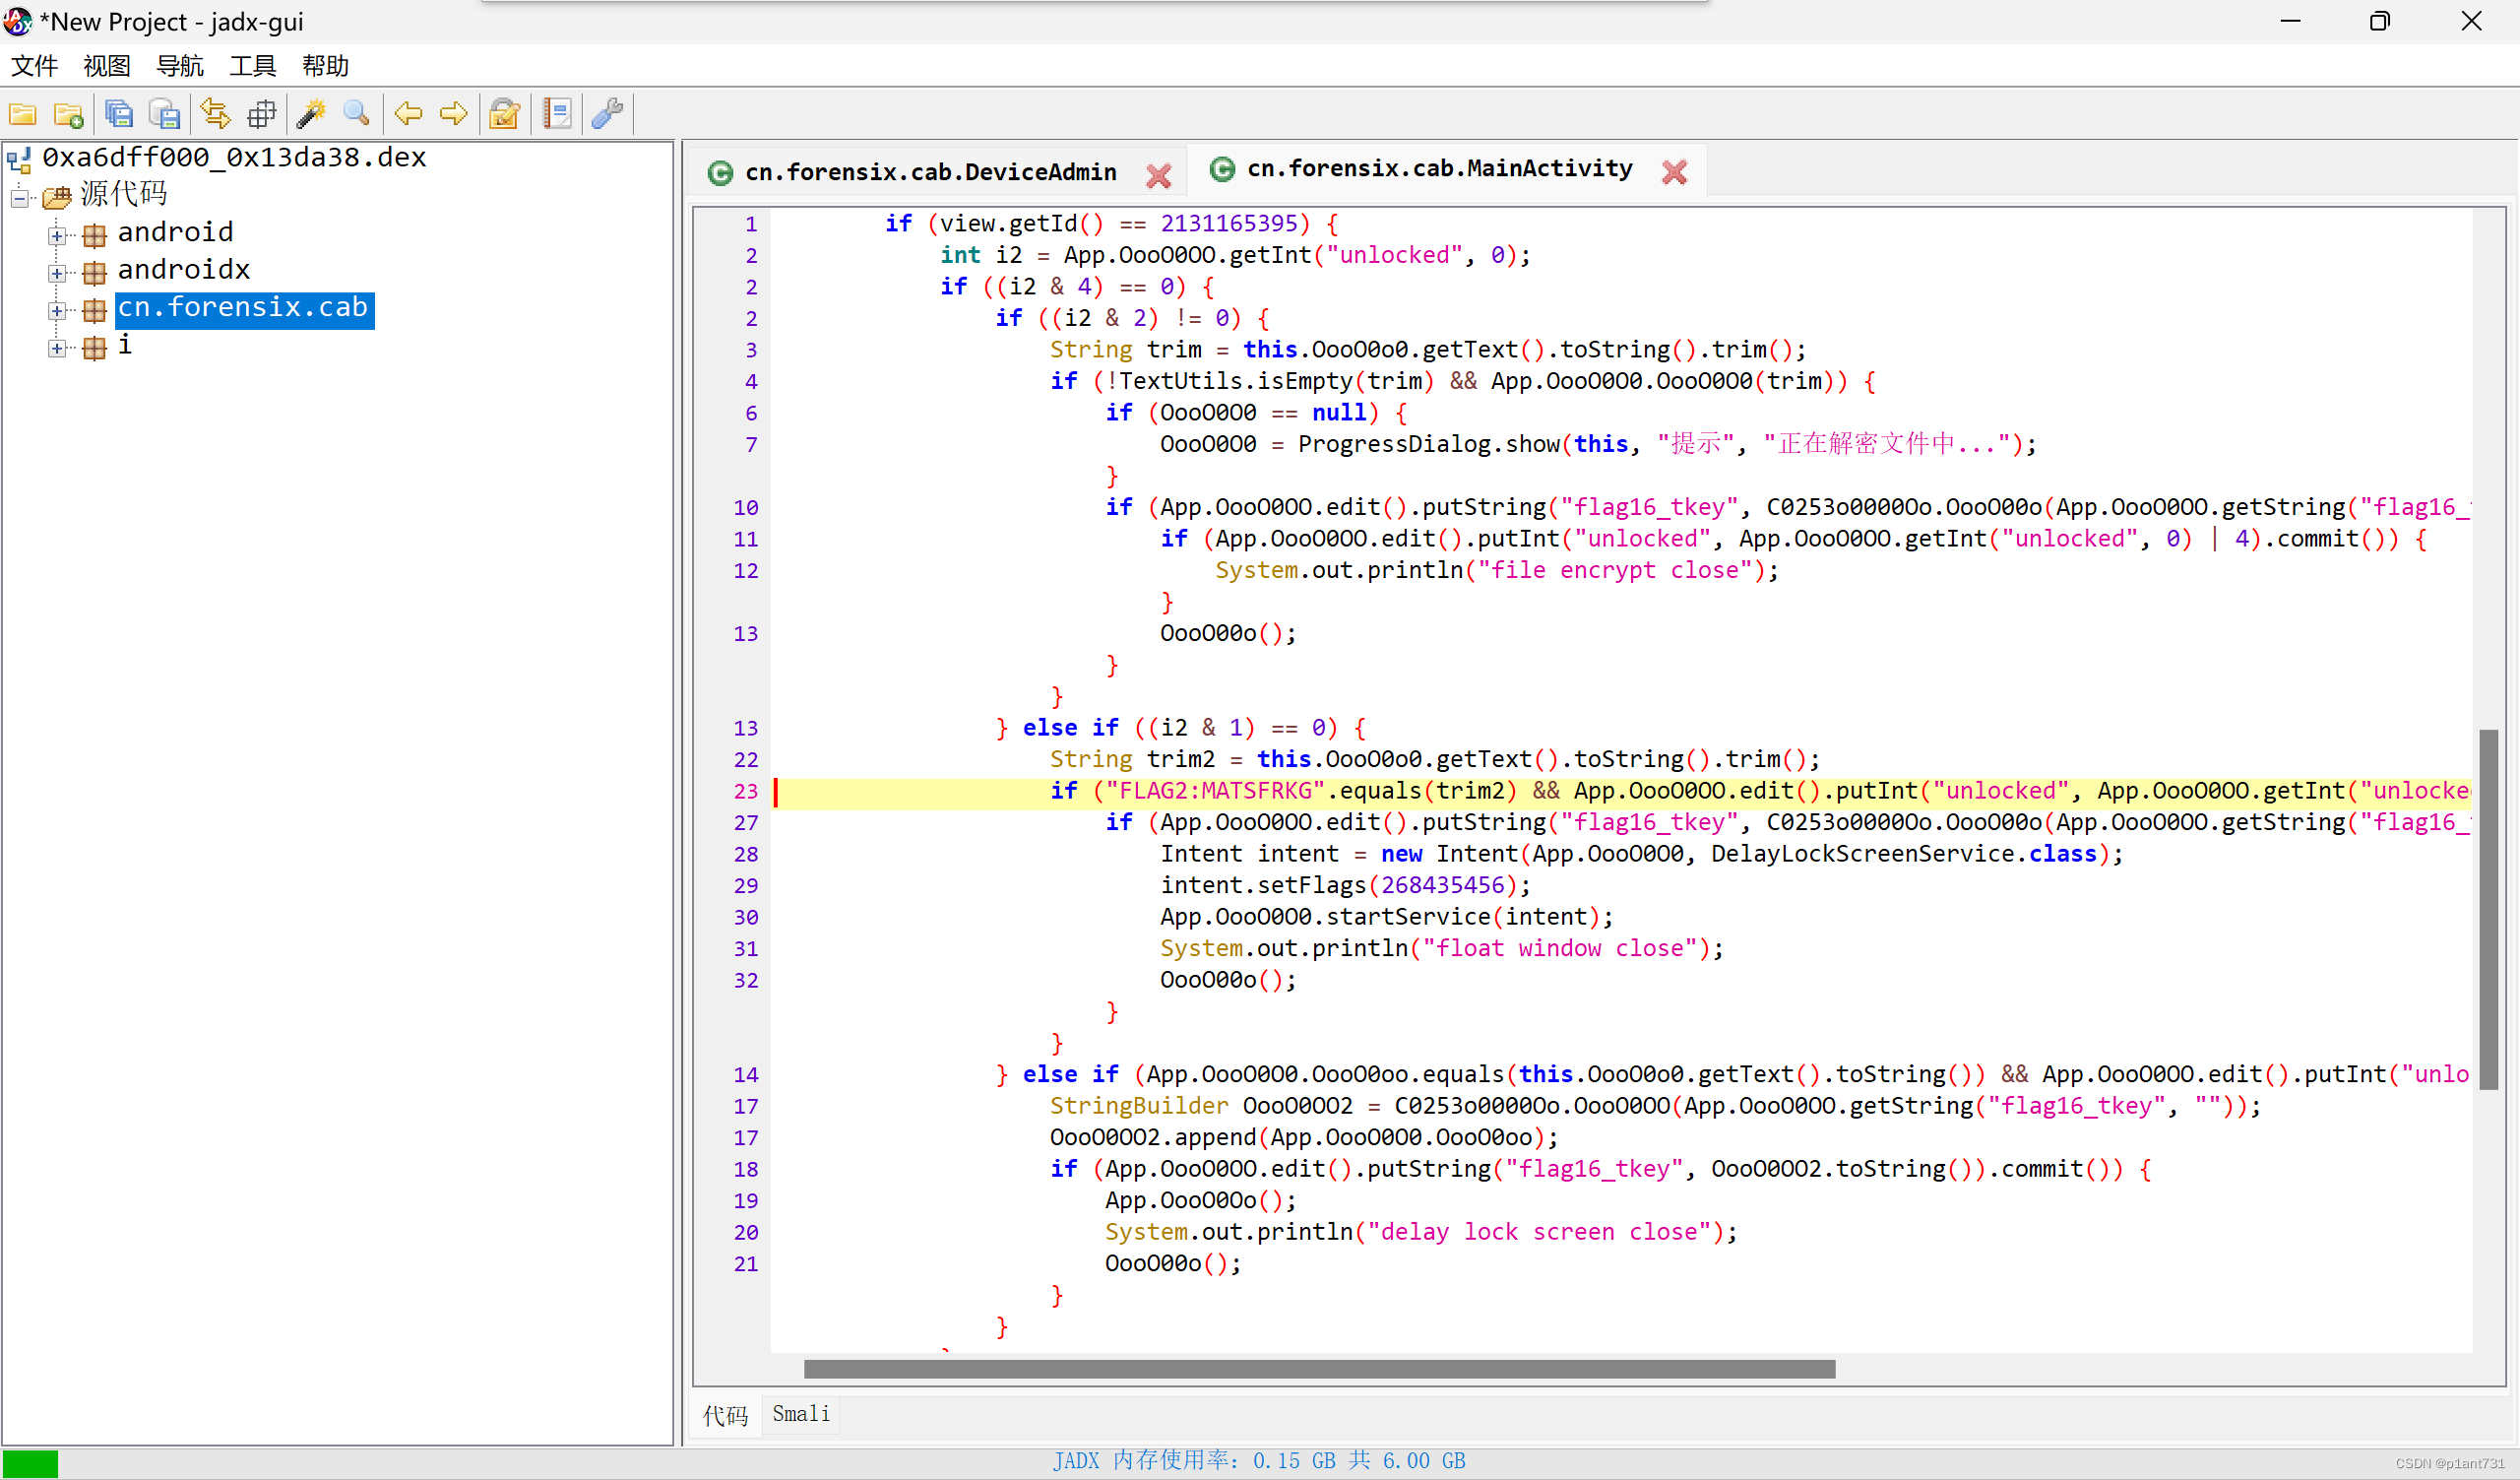Open the 视图 menu
Viewport: 2520px width, 1480px height.
coord(107,66)
